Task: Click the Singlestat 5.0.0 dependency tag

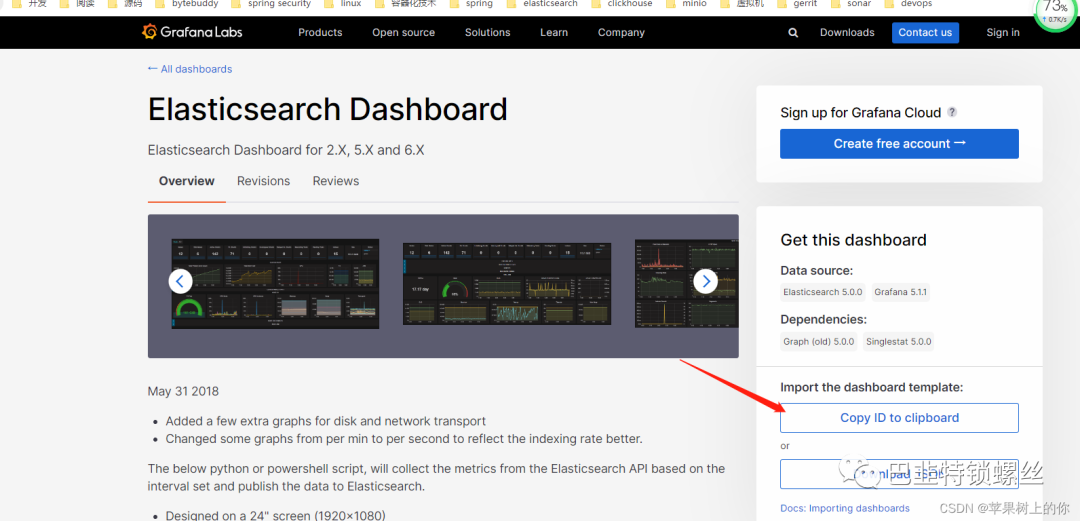Action: (899, 342)
